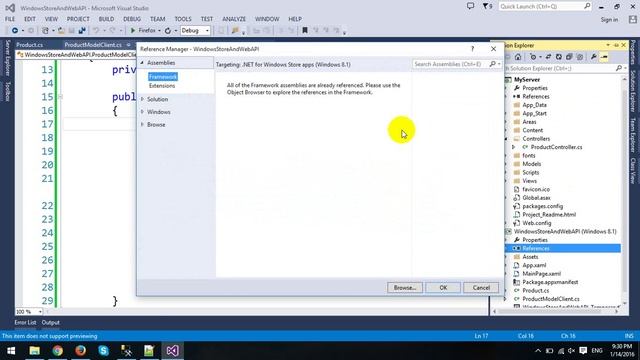The image size is (640, 360).
Task: Click the Quick Launch input field
Action: [x=541, y=6]
